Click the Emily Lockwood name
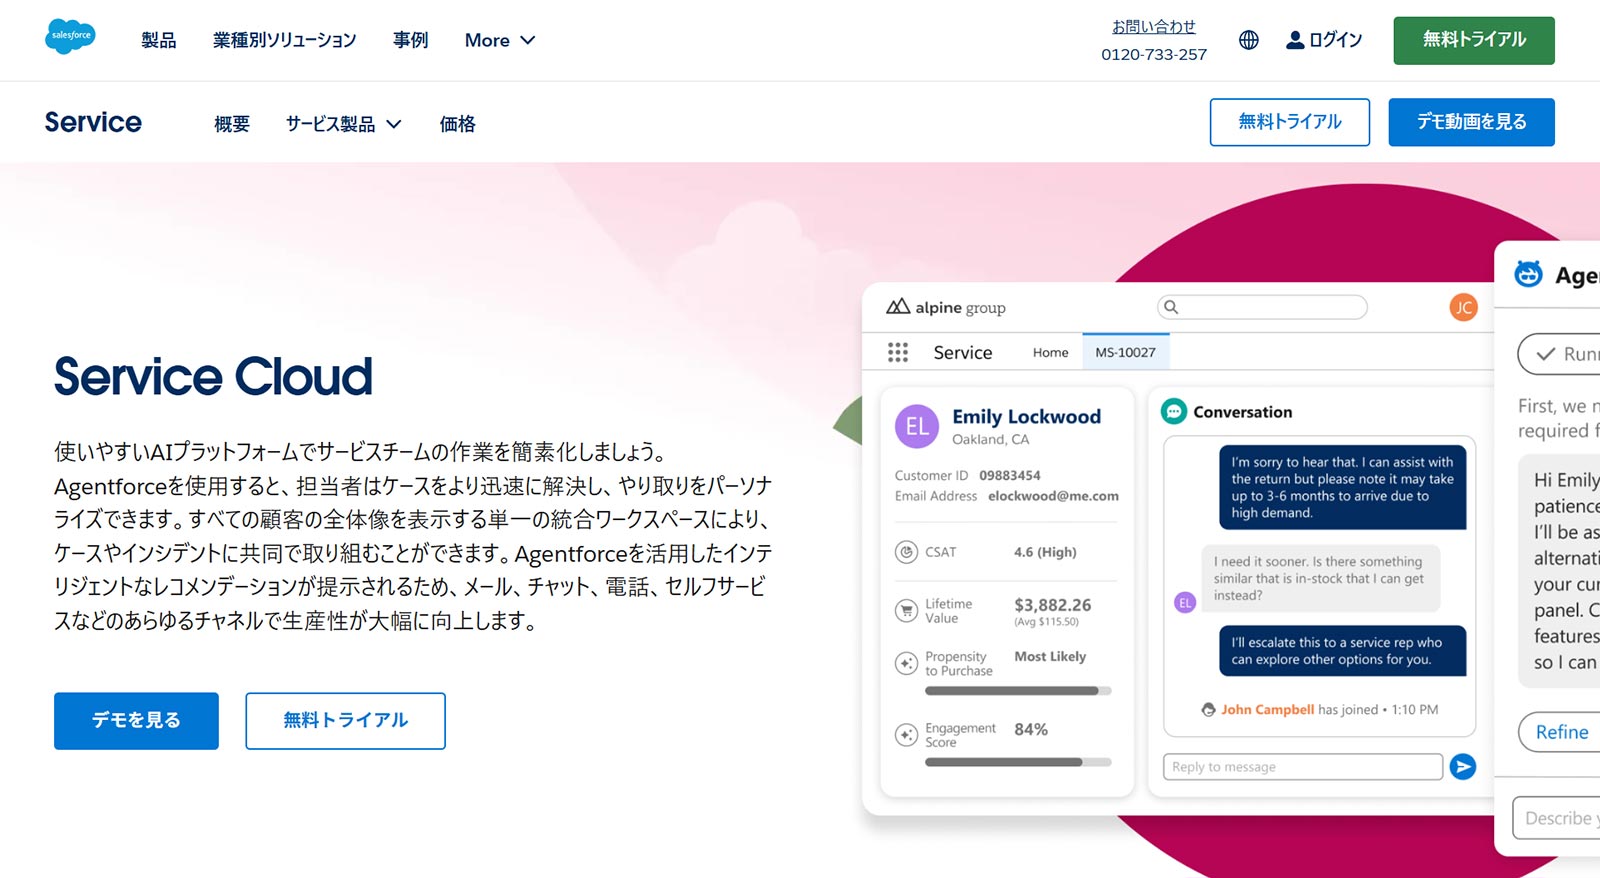 (x=1026, y=417)
